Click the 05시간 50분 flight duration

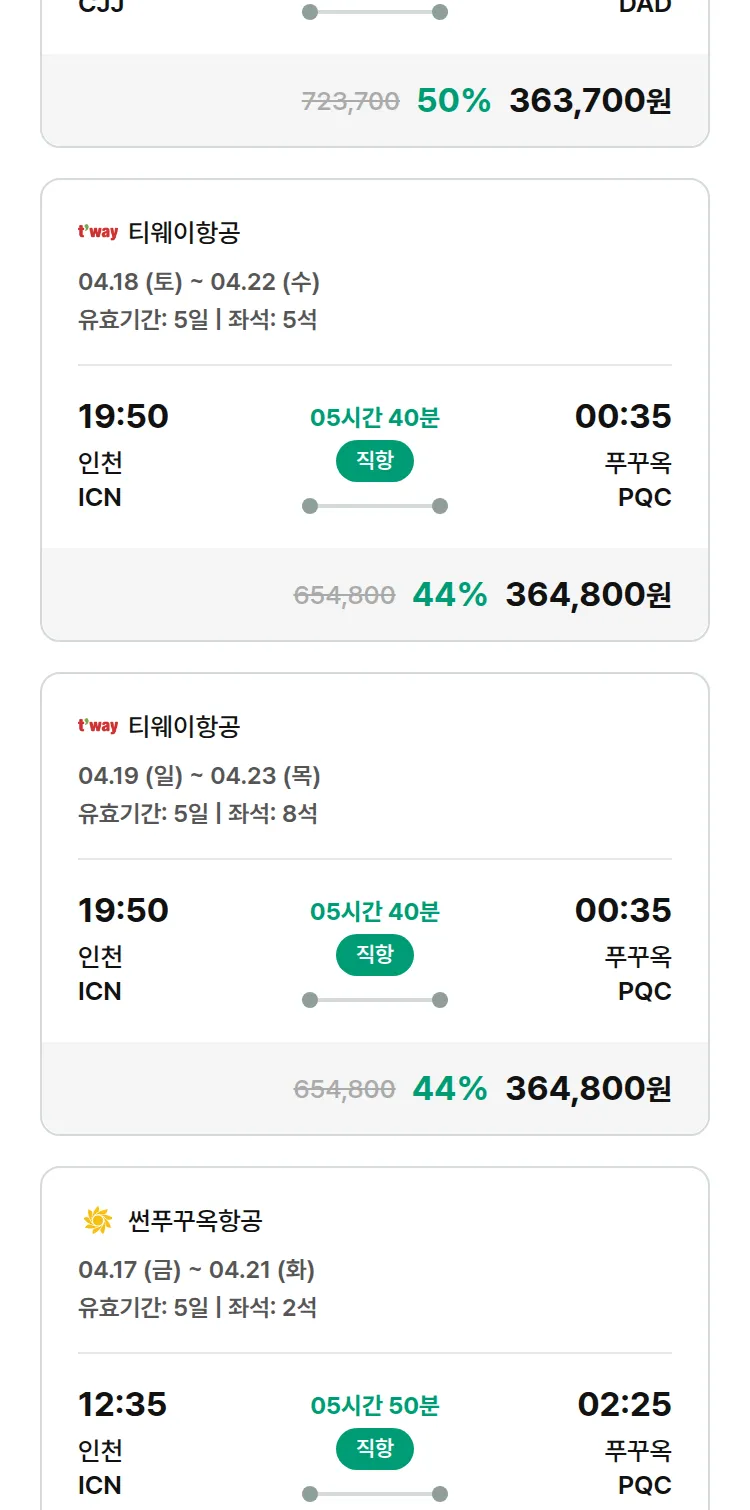pyautogui.click(x=374, y=1405)
